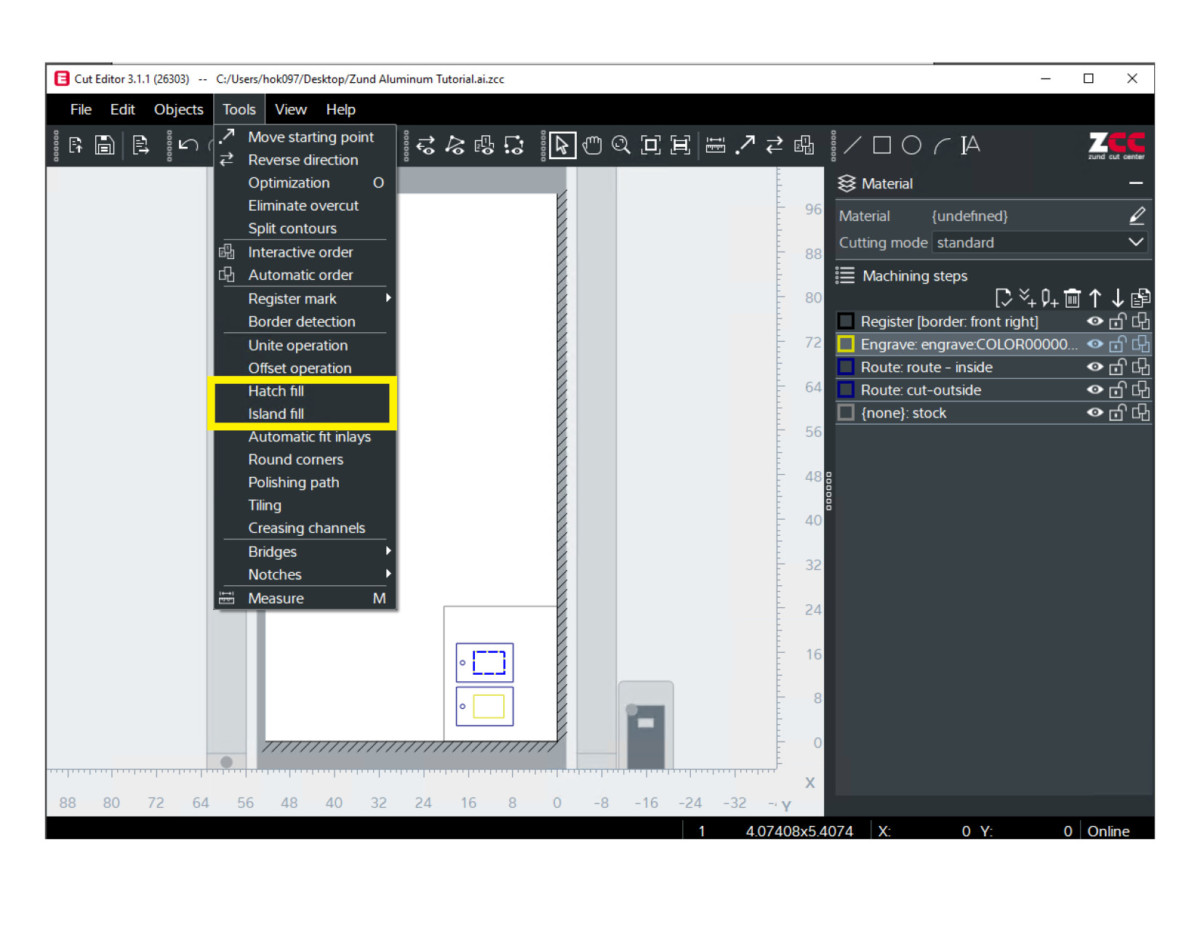The width and height of the screenshot is (1200, 927).
Task: Open the Objects menu
Action: 179,110
